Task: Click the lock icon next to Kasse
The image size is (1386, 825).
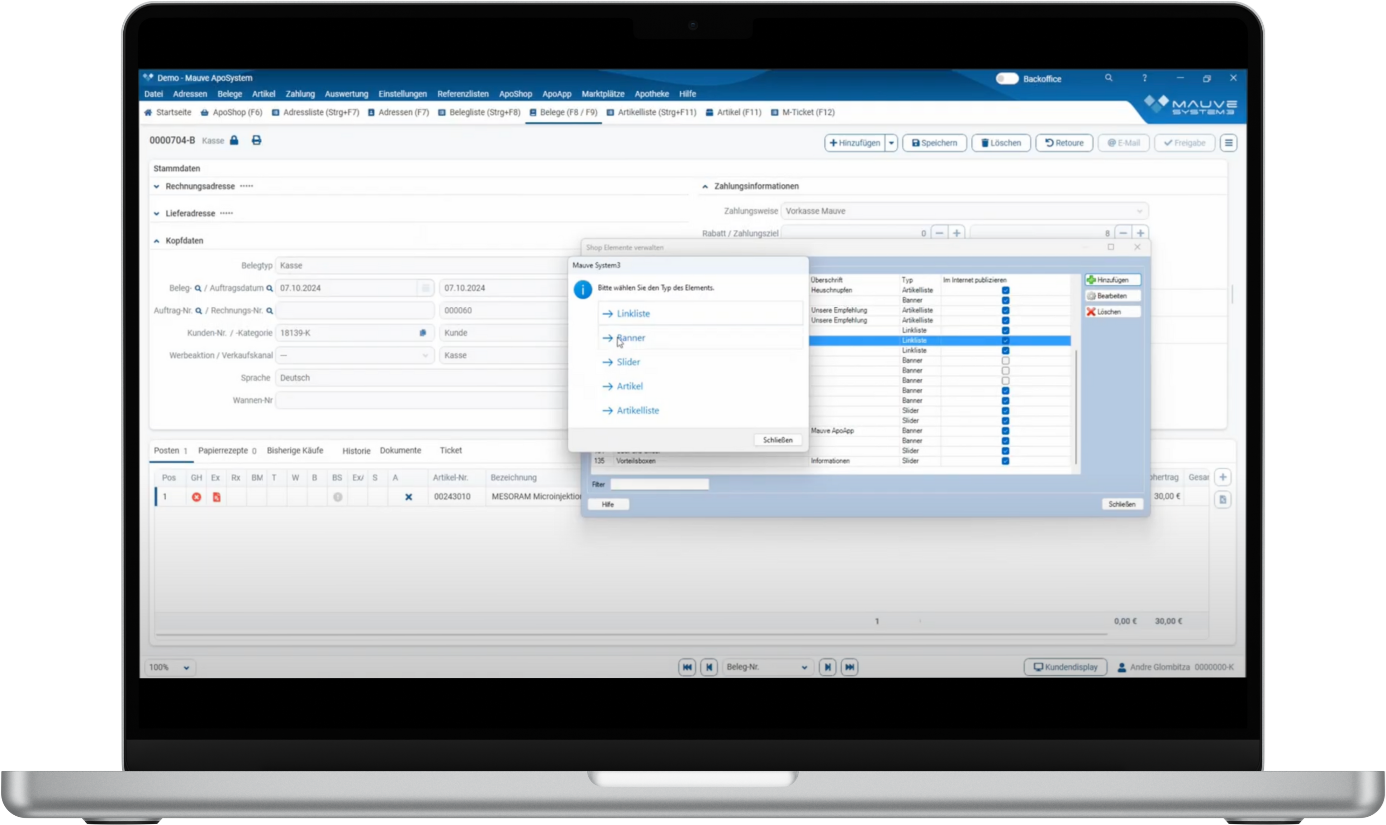Action: (234, 141)
